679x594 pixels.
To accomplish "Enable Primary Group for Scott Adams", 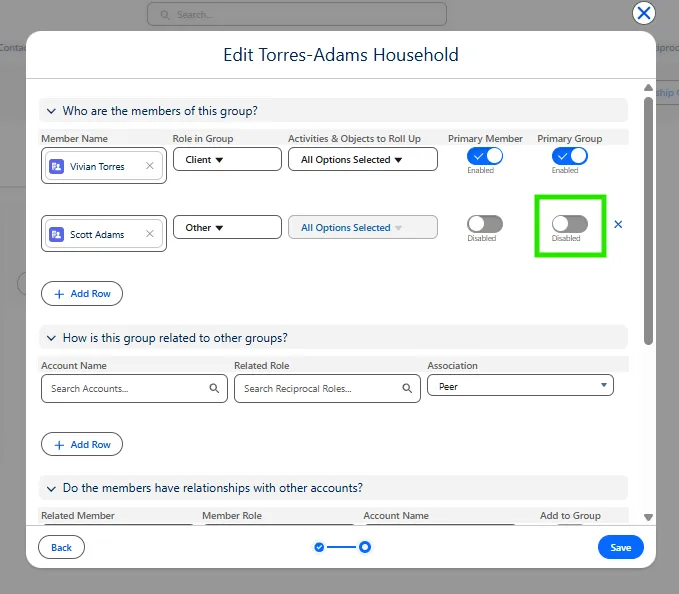I will pos(570,224).
